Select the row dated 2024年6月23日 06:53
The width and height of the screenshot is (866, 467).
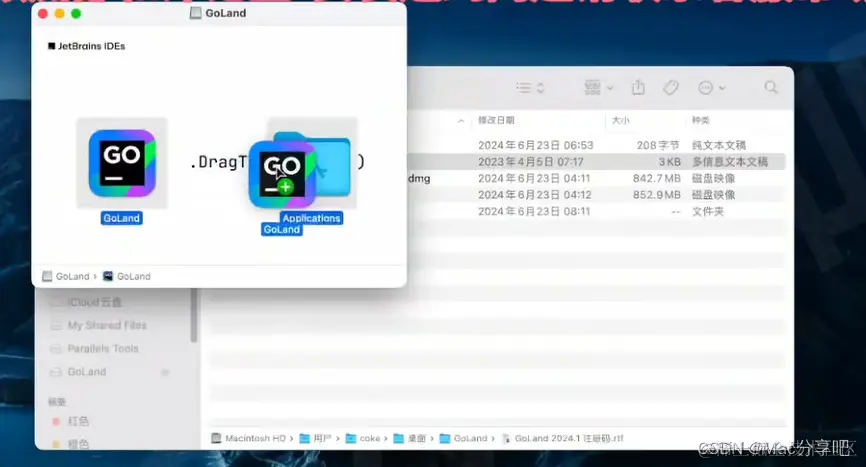click(x=596, y=145)
